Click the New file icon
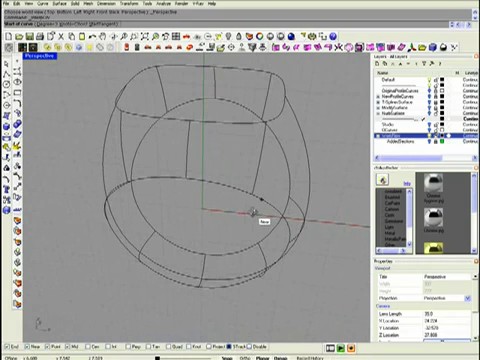480x360 pixels. point(9,36)
